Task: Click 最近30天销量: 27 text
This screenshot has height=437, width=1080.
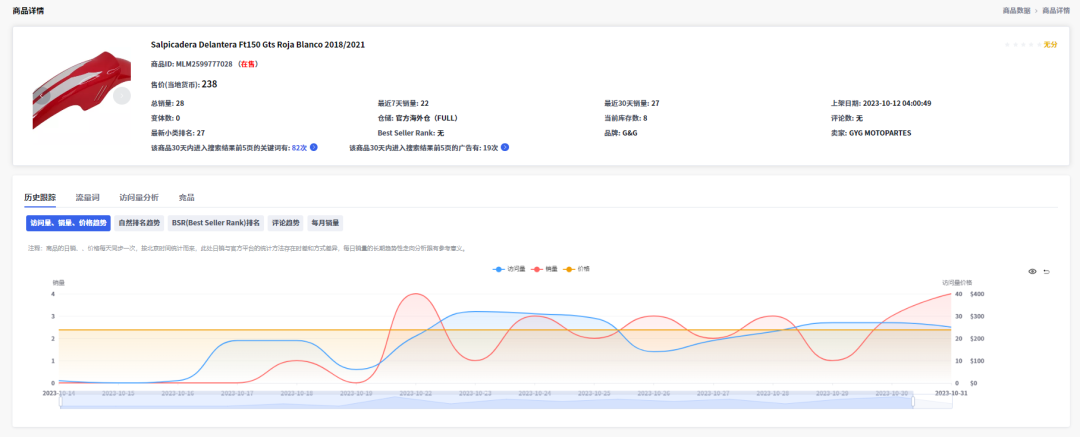Action: [632, 103]
